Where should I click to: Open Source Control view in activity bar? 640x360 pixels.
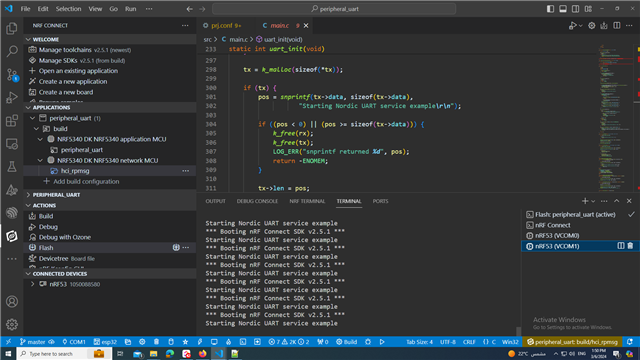tap(12, 75)
